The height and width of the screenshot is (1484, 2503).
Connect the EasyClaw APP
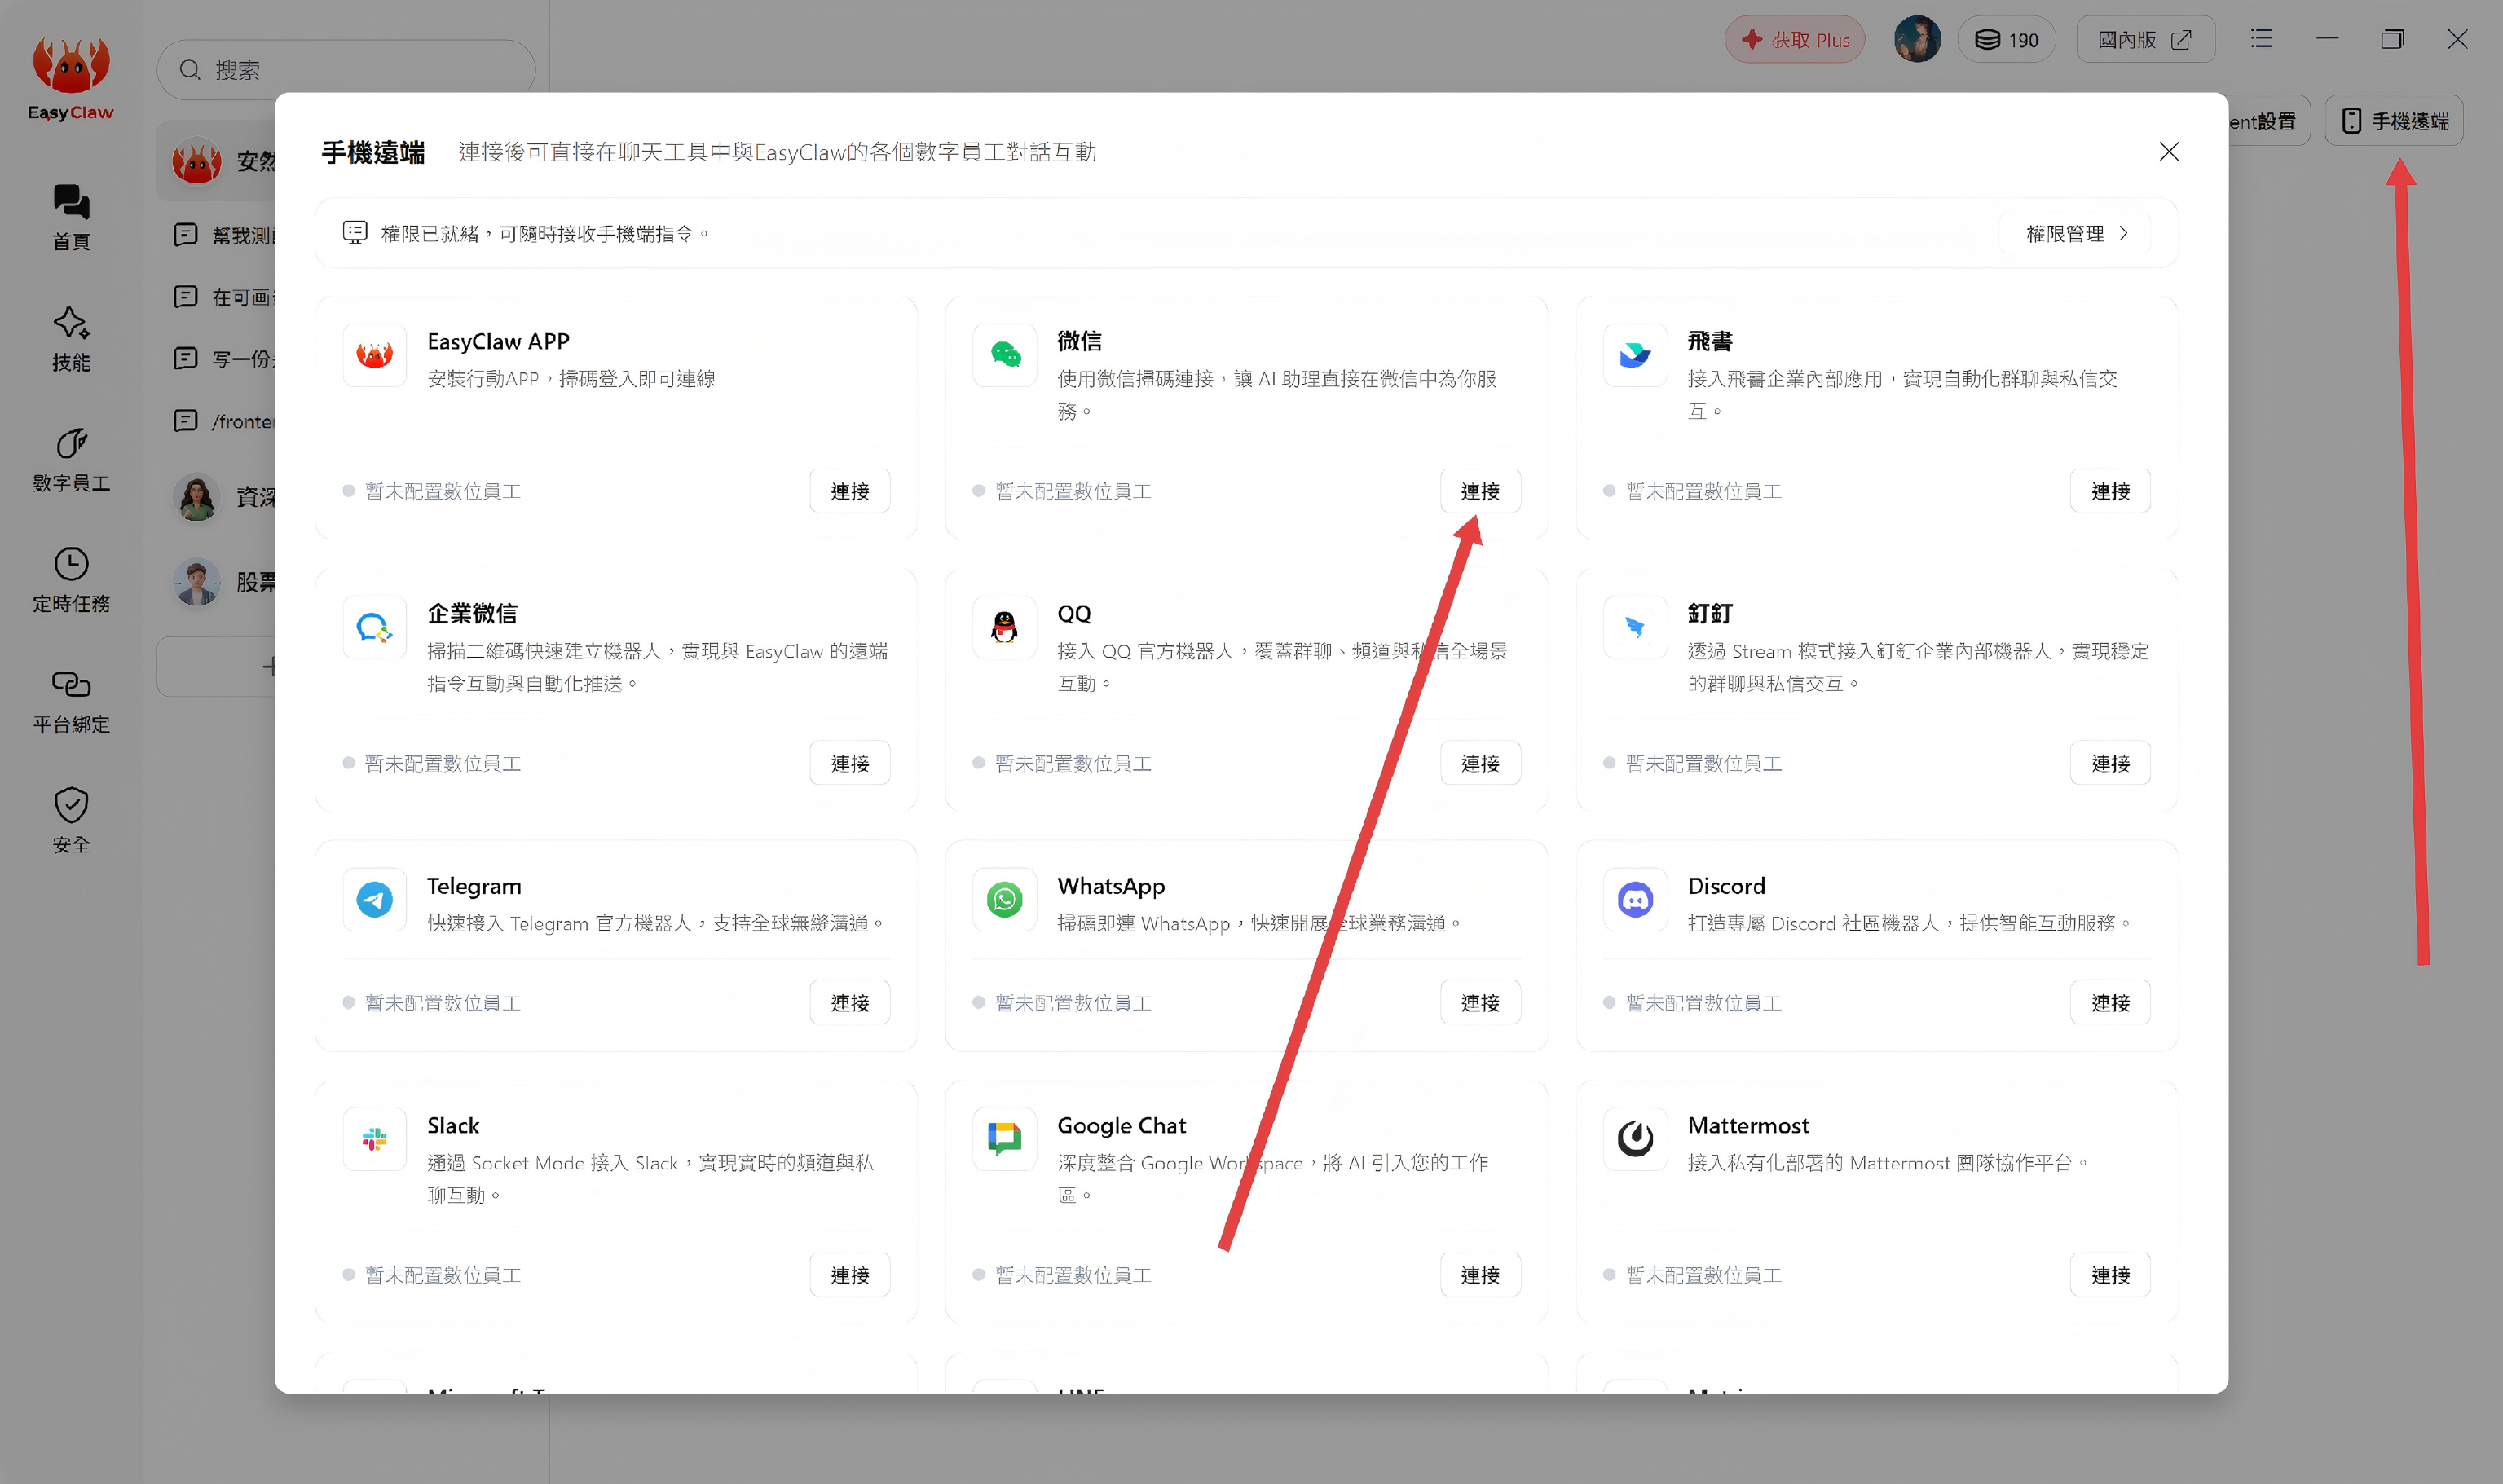click(x=849, y=491)
